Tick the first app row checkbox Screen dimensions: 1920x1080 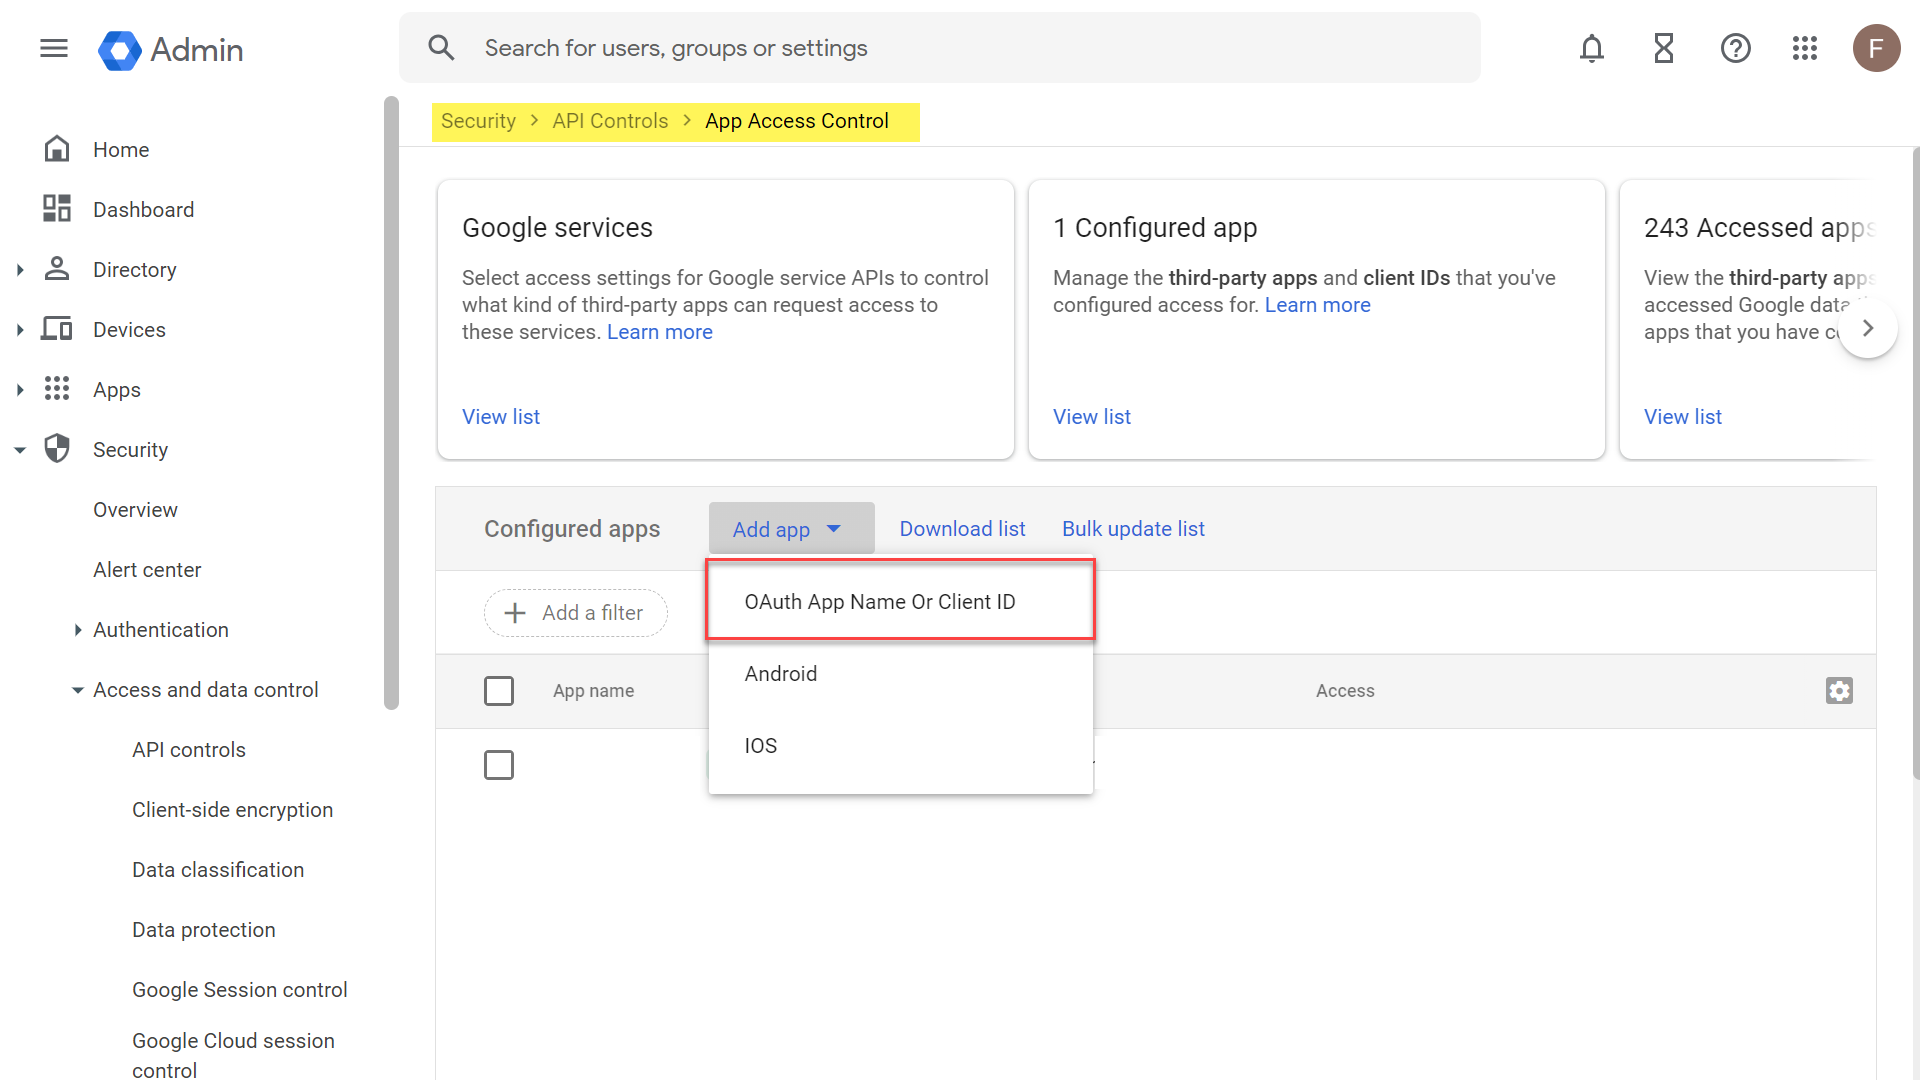499,765
